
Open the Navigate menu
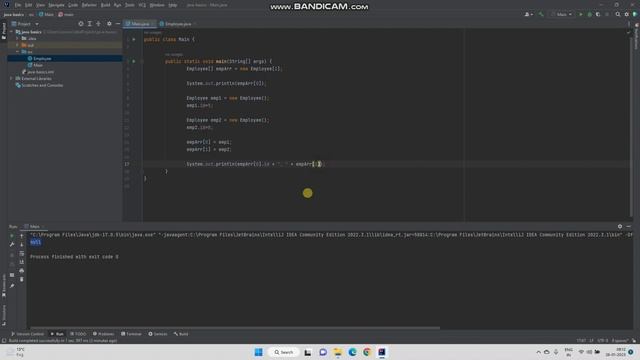pos(56,5)
